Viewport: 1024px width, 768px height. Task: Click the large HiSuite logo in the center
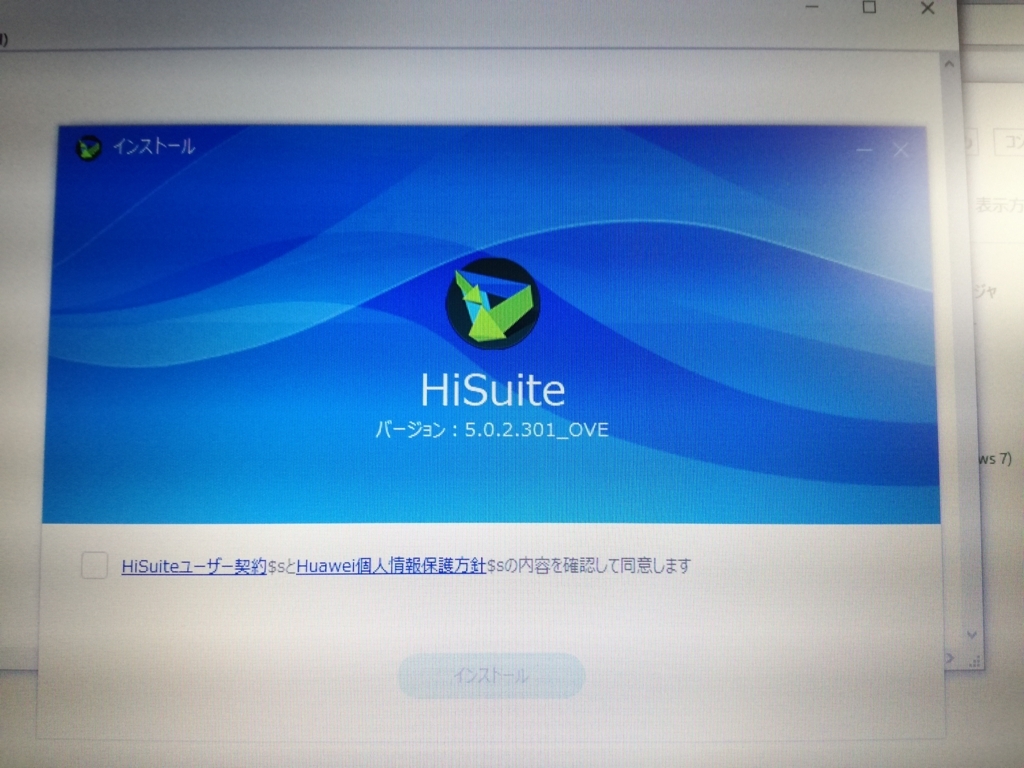tap(492, 303)
